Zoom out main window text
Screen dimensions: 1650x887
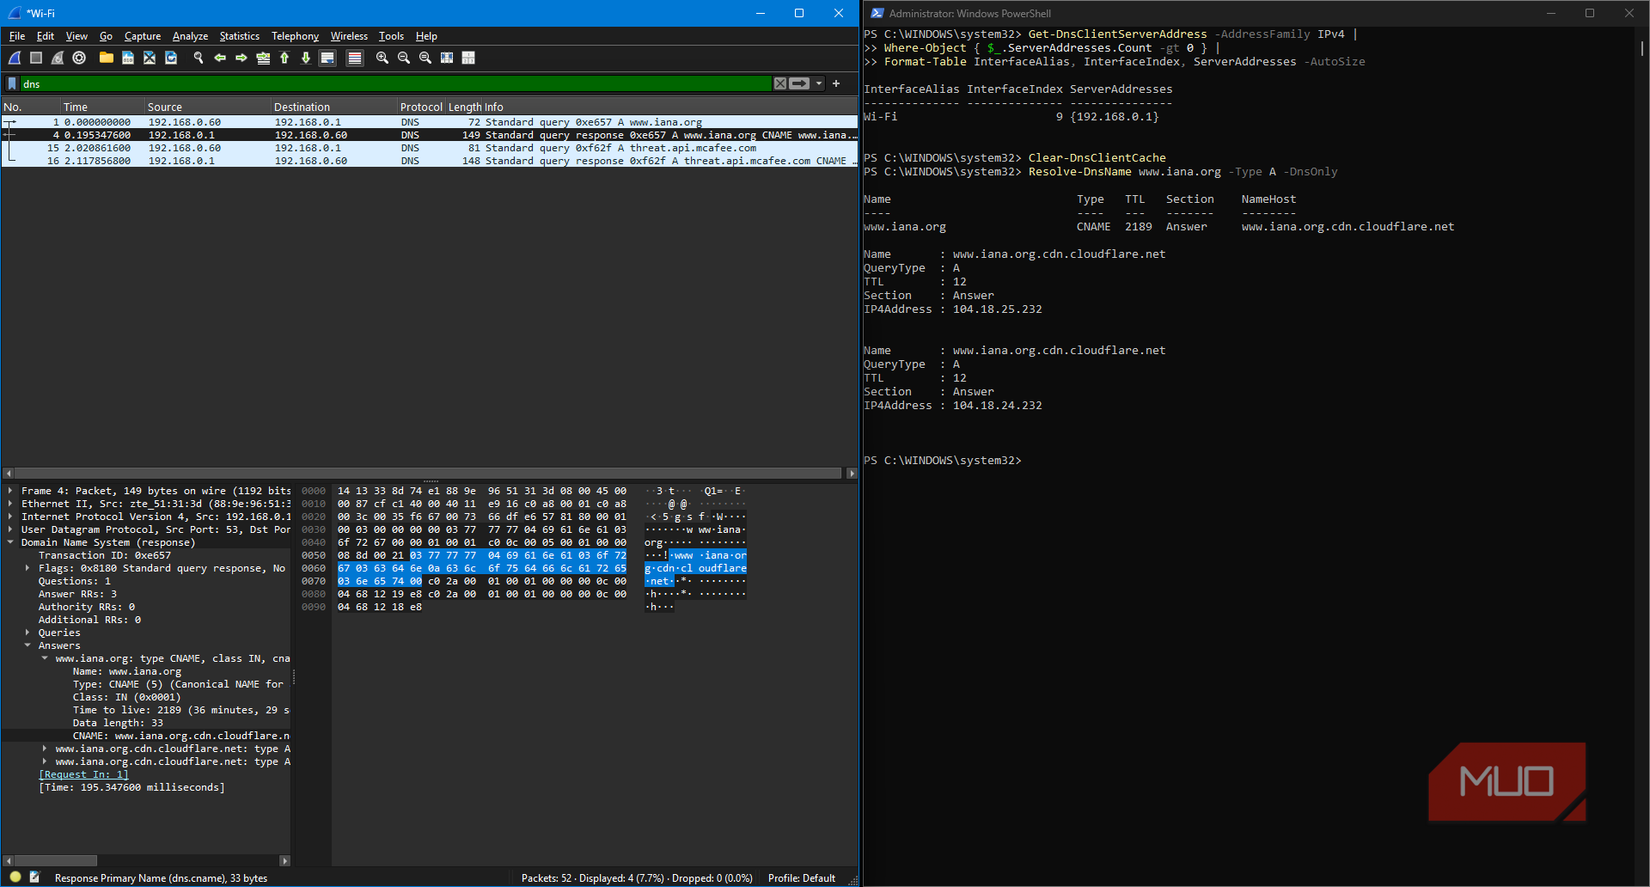click(404, 58)
